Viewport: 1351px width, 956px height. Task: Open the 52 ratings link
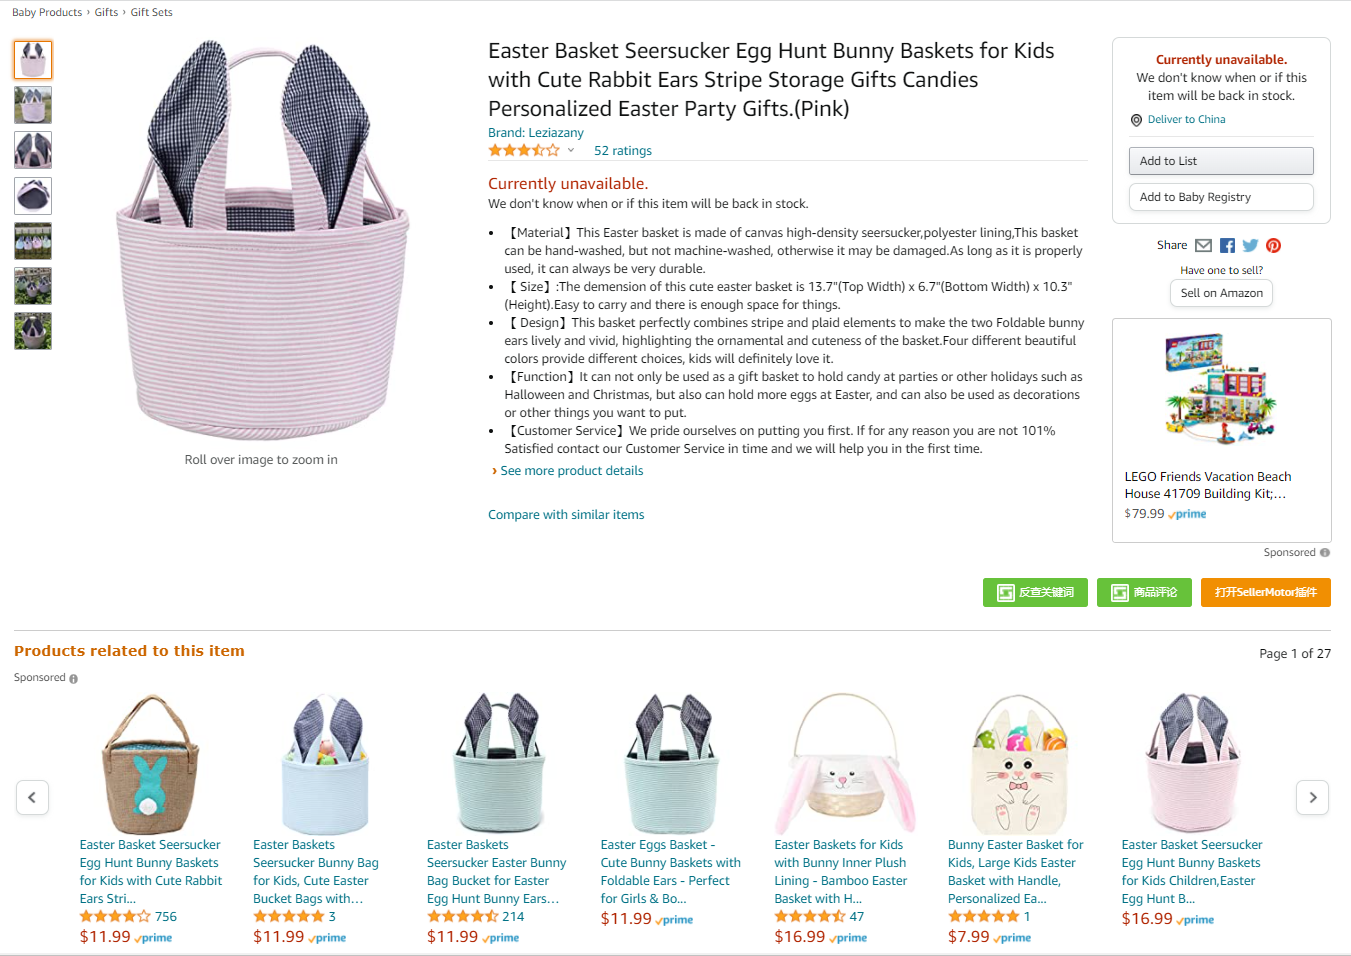(x=622, y=151)
